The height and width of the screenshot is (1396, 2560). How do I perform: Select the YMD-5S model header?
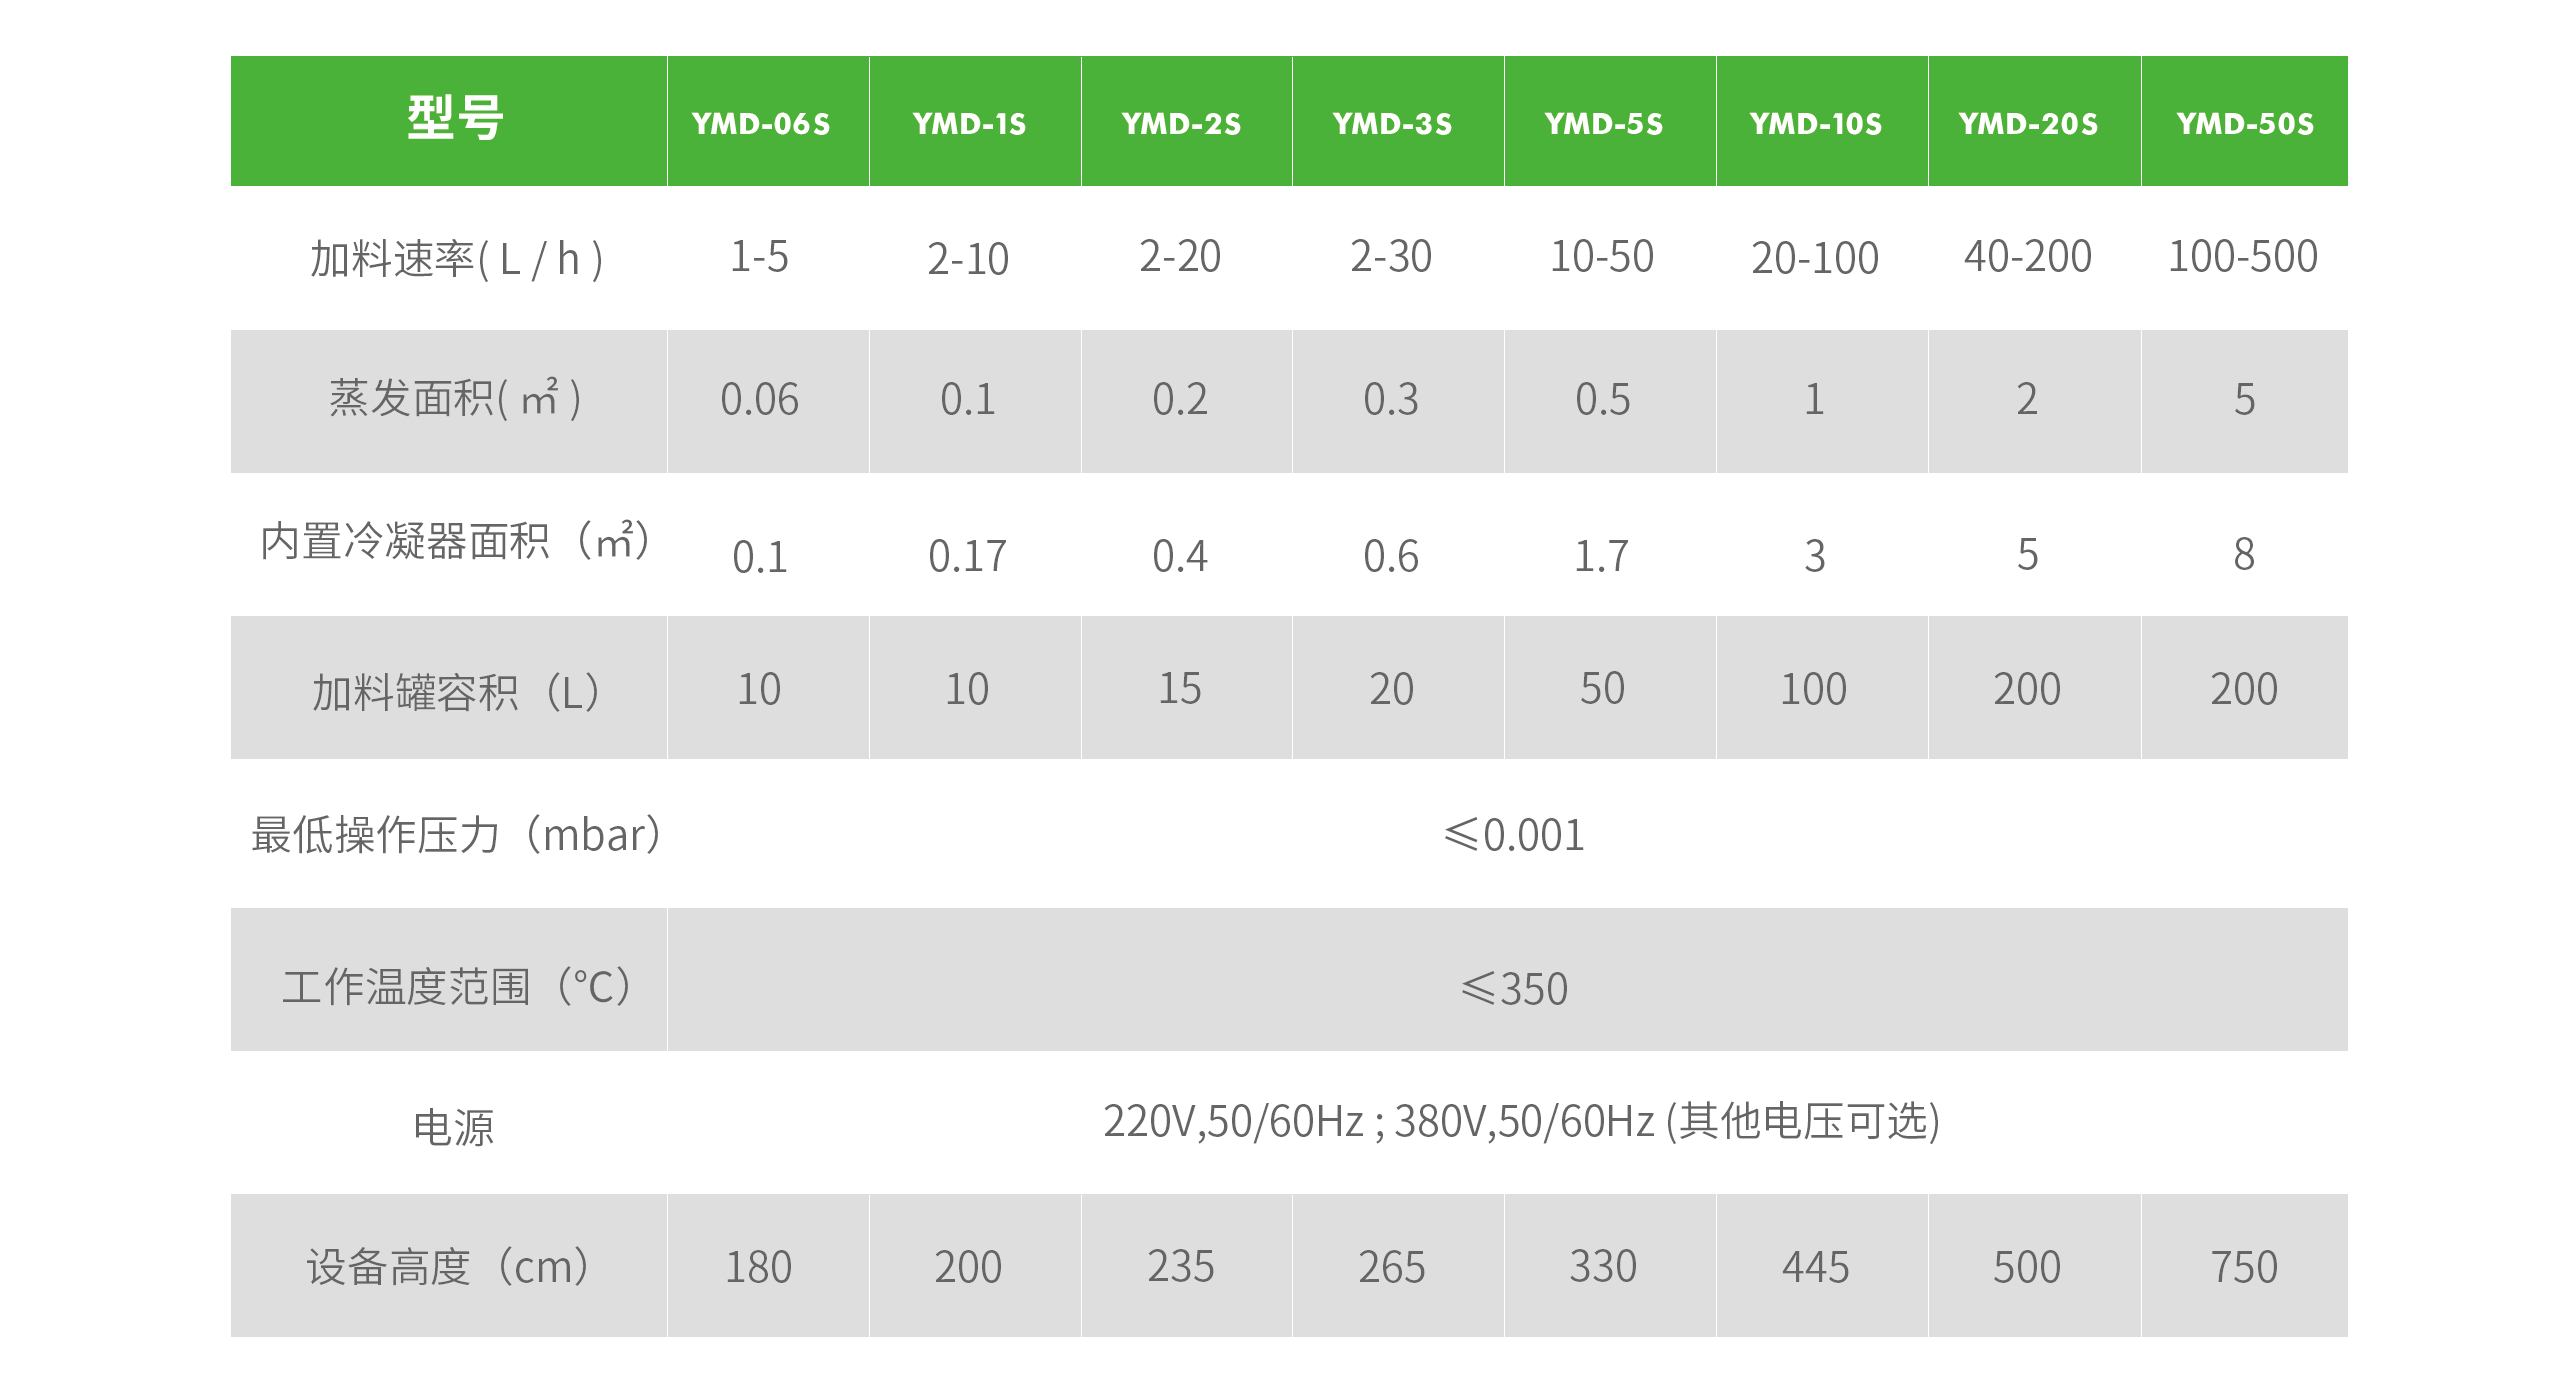1603,124
